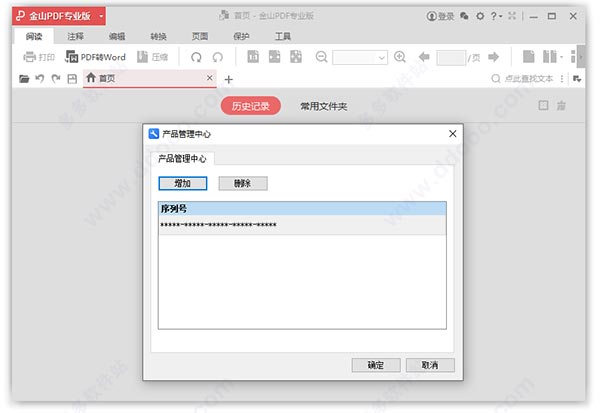Select fit page view icon
The width and height of the screenshot is (600, 413).
pyautogui.click(x=296, y=57)
